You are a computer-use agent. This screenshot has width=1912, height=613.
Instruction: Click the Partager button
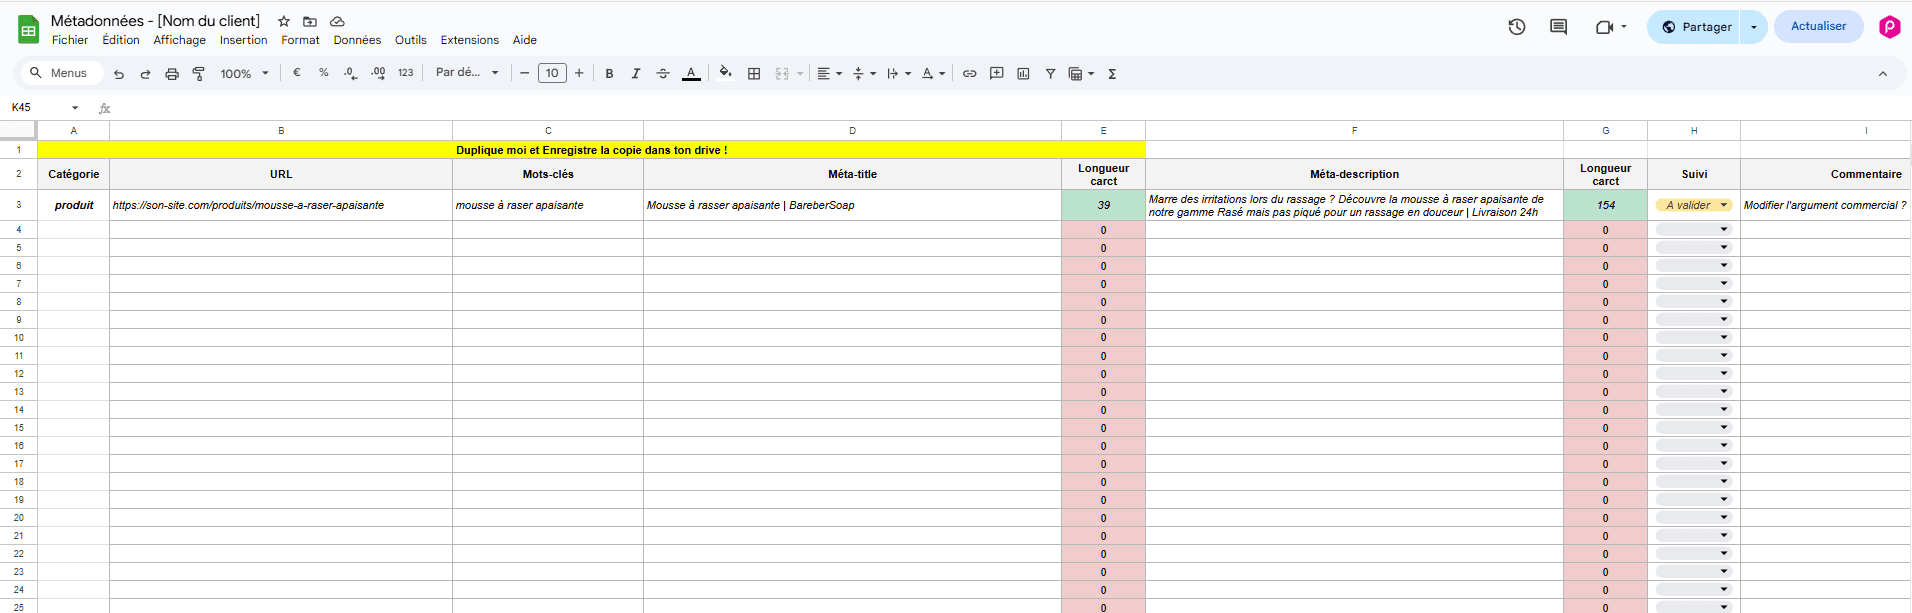tap(1696, 27)
